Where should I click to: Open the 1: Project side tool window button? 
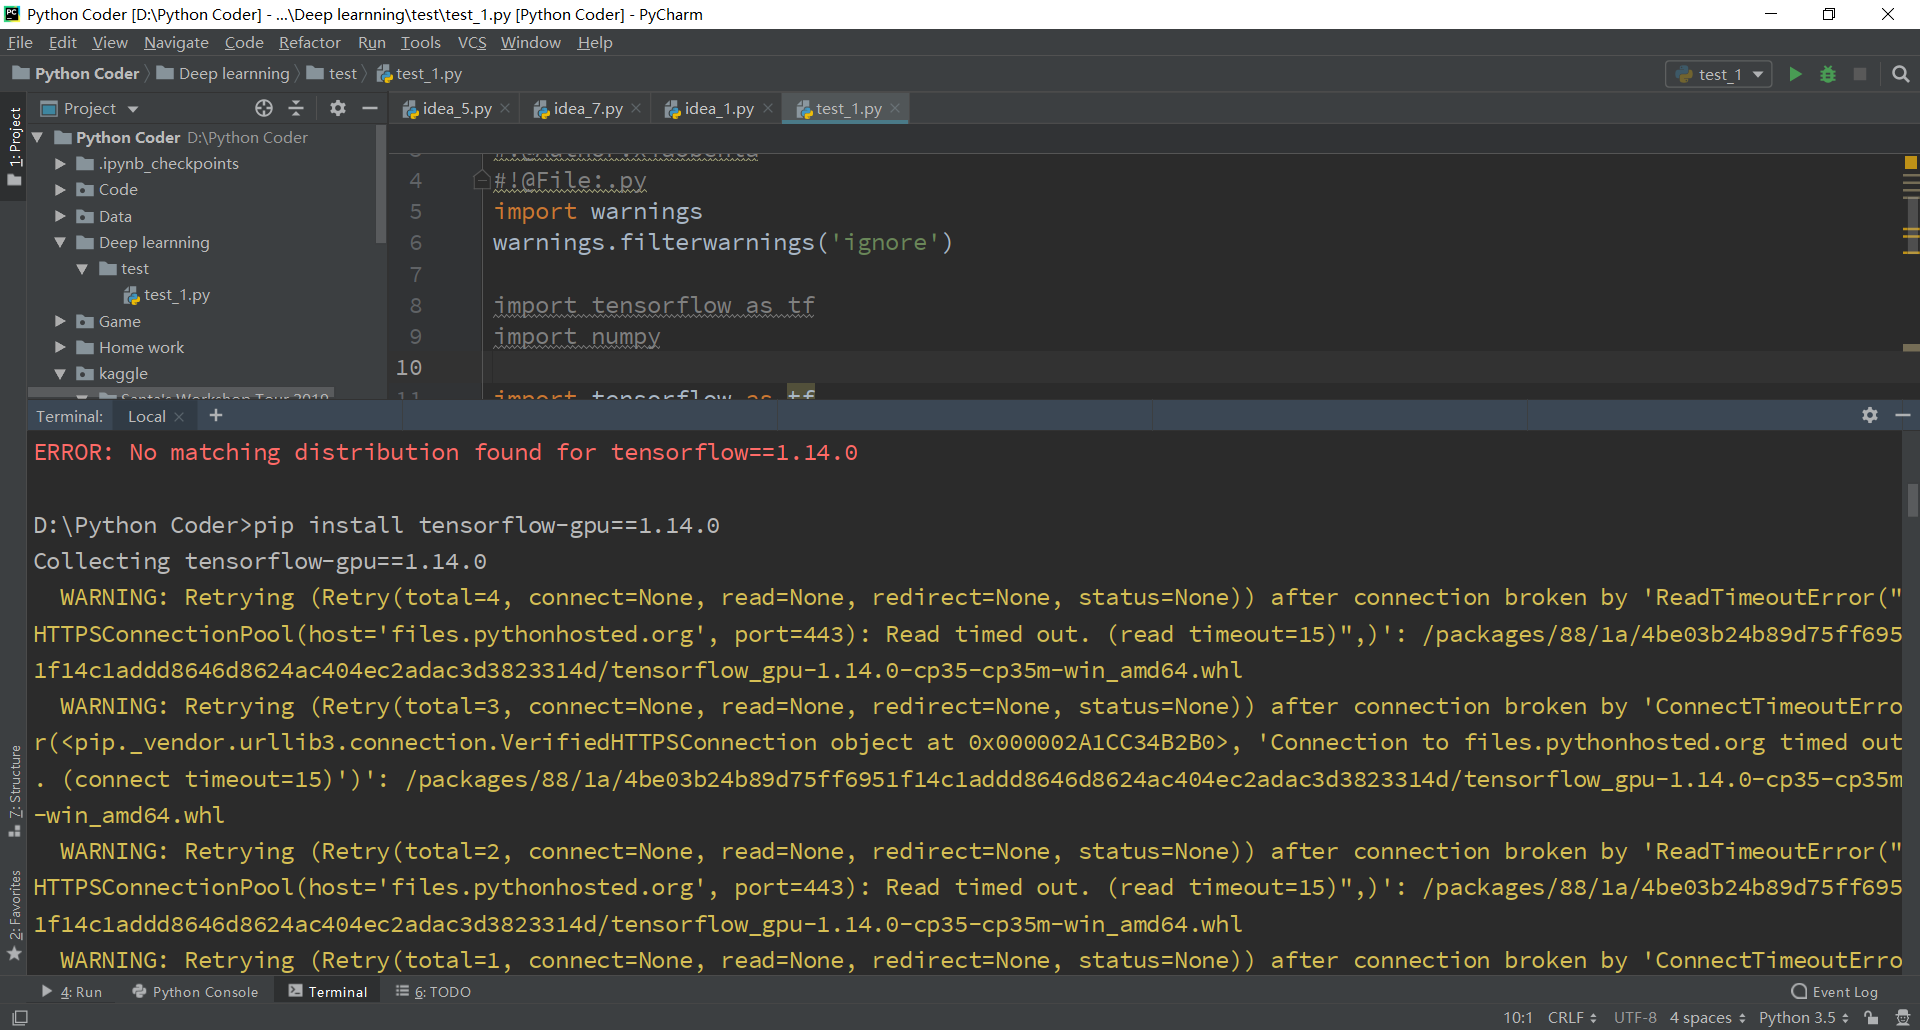click(x=14, y=146)
